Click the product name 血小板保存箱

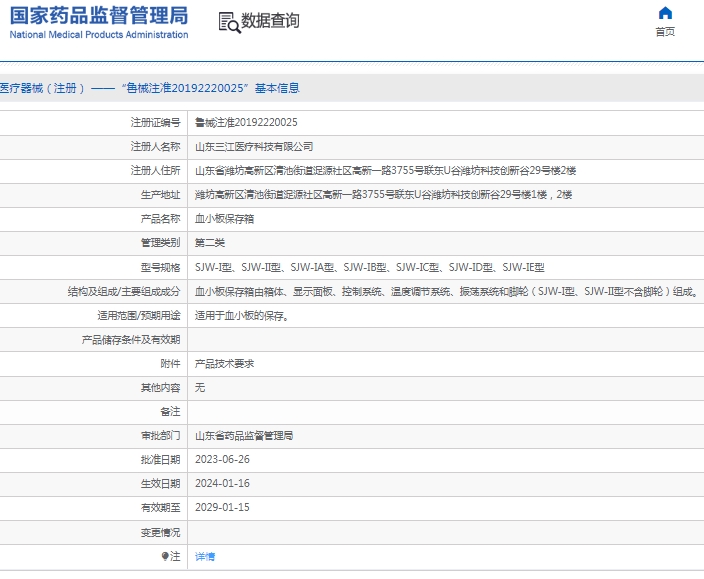224,219
